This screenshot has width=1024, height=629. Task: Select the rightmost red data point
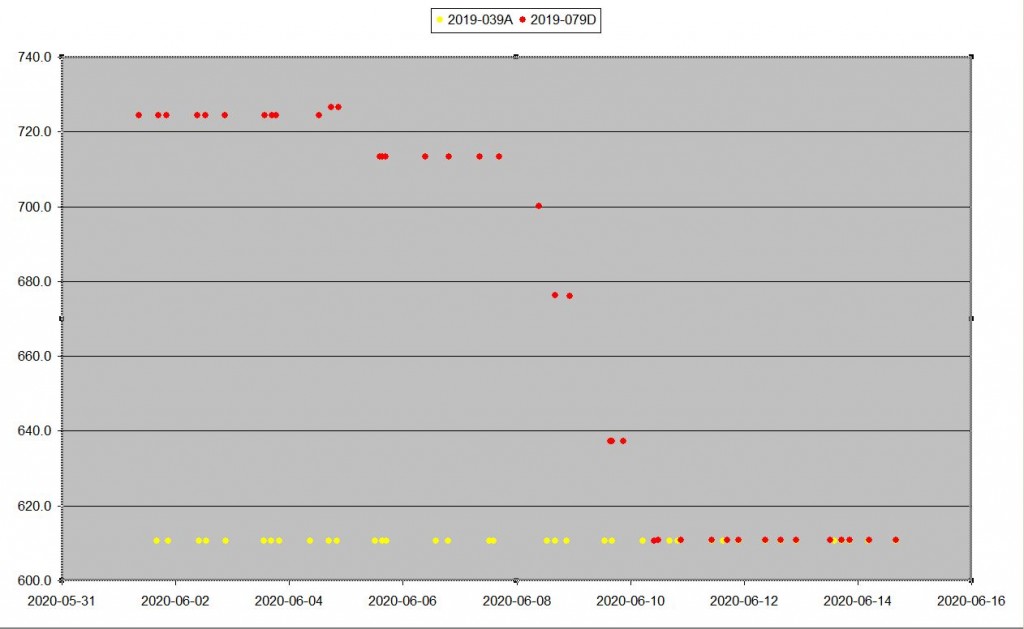(896, 540)
